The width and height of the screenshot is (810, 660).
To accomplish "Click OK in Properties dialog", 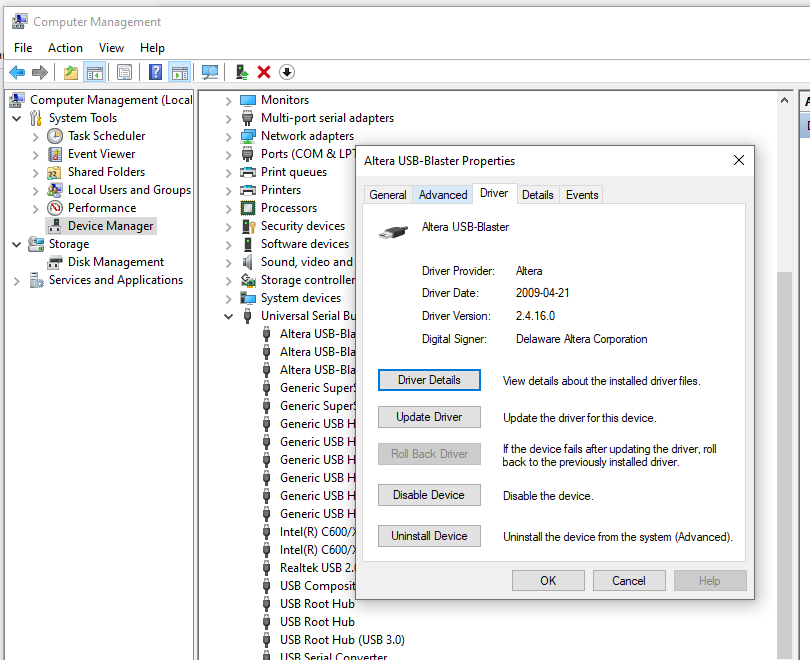I will point(548,581).
